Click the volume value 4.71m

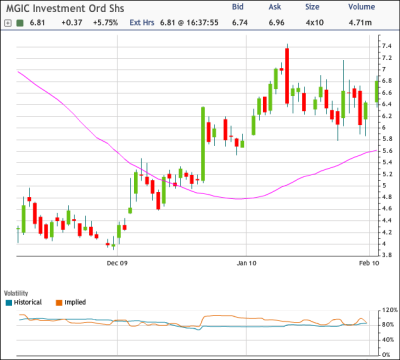point(360,23)
